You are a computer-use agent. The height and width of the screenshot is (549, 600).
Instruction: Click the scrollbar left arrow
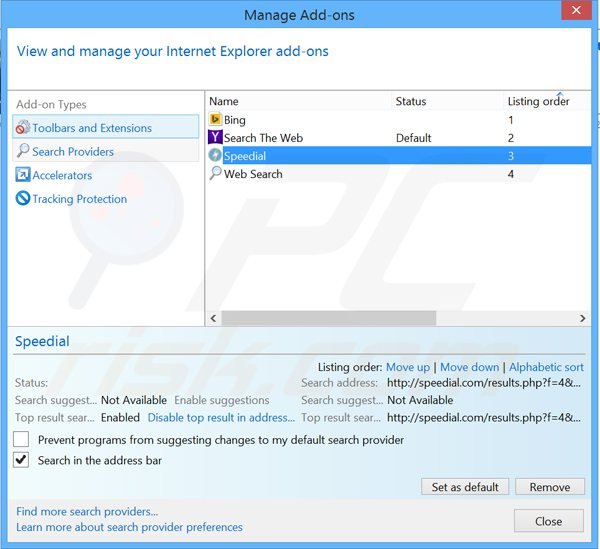tap(214, 318)
